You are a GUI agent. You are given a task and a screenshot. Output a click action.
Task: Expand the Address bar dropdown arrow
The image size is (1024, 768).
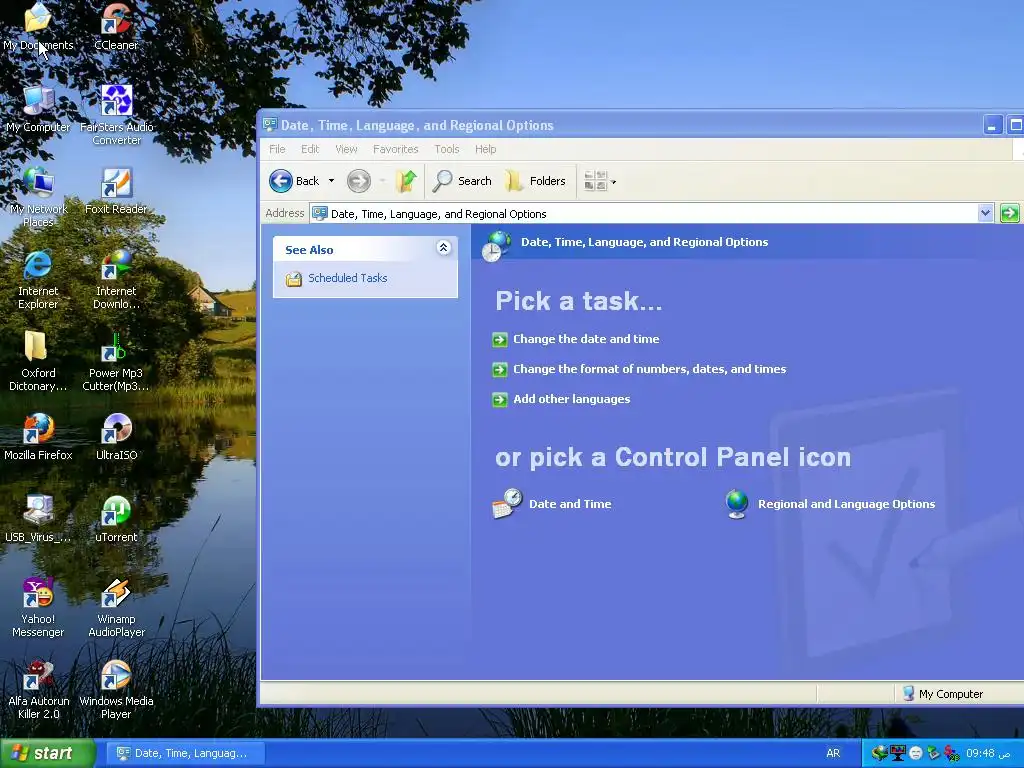[985, 213]
